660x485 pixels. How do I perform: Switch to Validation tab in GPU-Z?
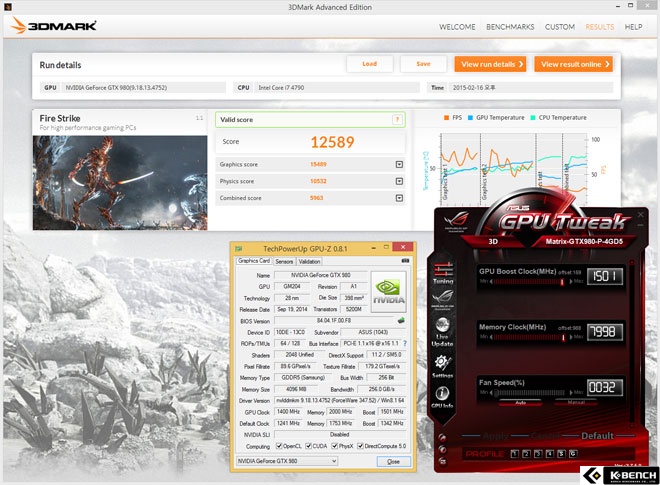(x=309, y=261)
